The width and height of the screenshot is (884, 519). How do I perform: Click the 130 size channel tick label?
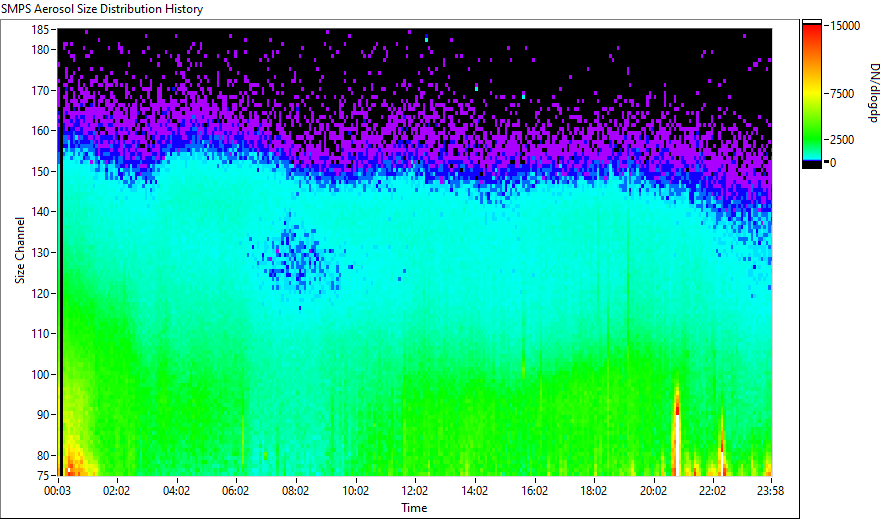(x=39, y=252)
